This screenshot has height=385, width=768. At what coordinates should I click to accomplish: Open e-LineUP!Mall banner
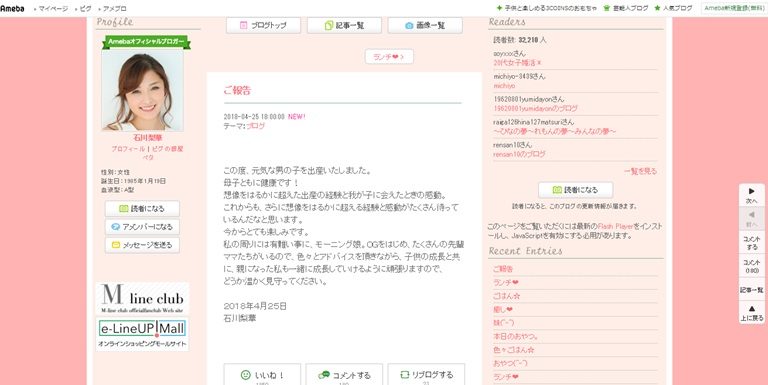tap(143, 334)
